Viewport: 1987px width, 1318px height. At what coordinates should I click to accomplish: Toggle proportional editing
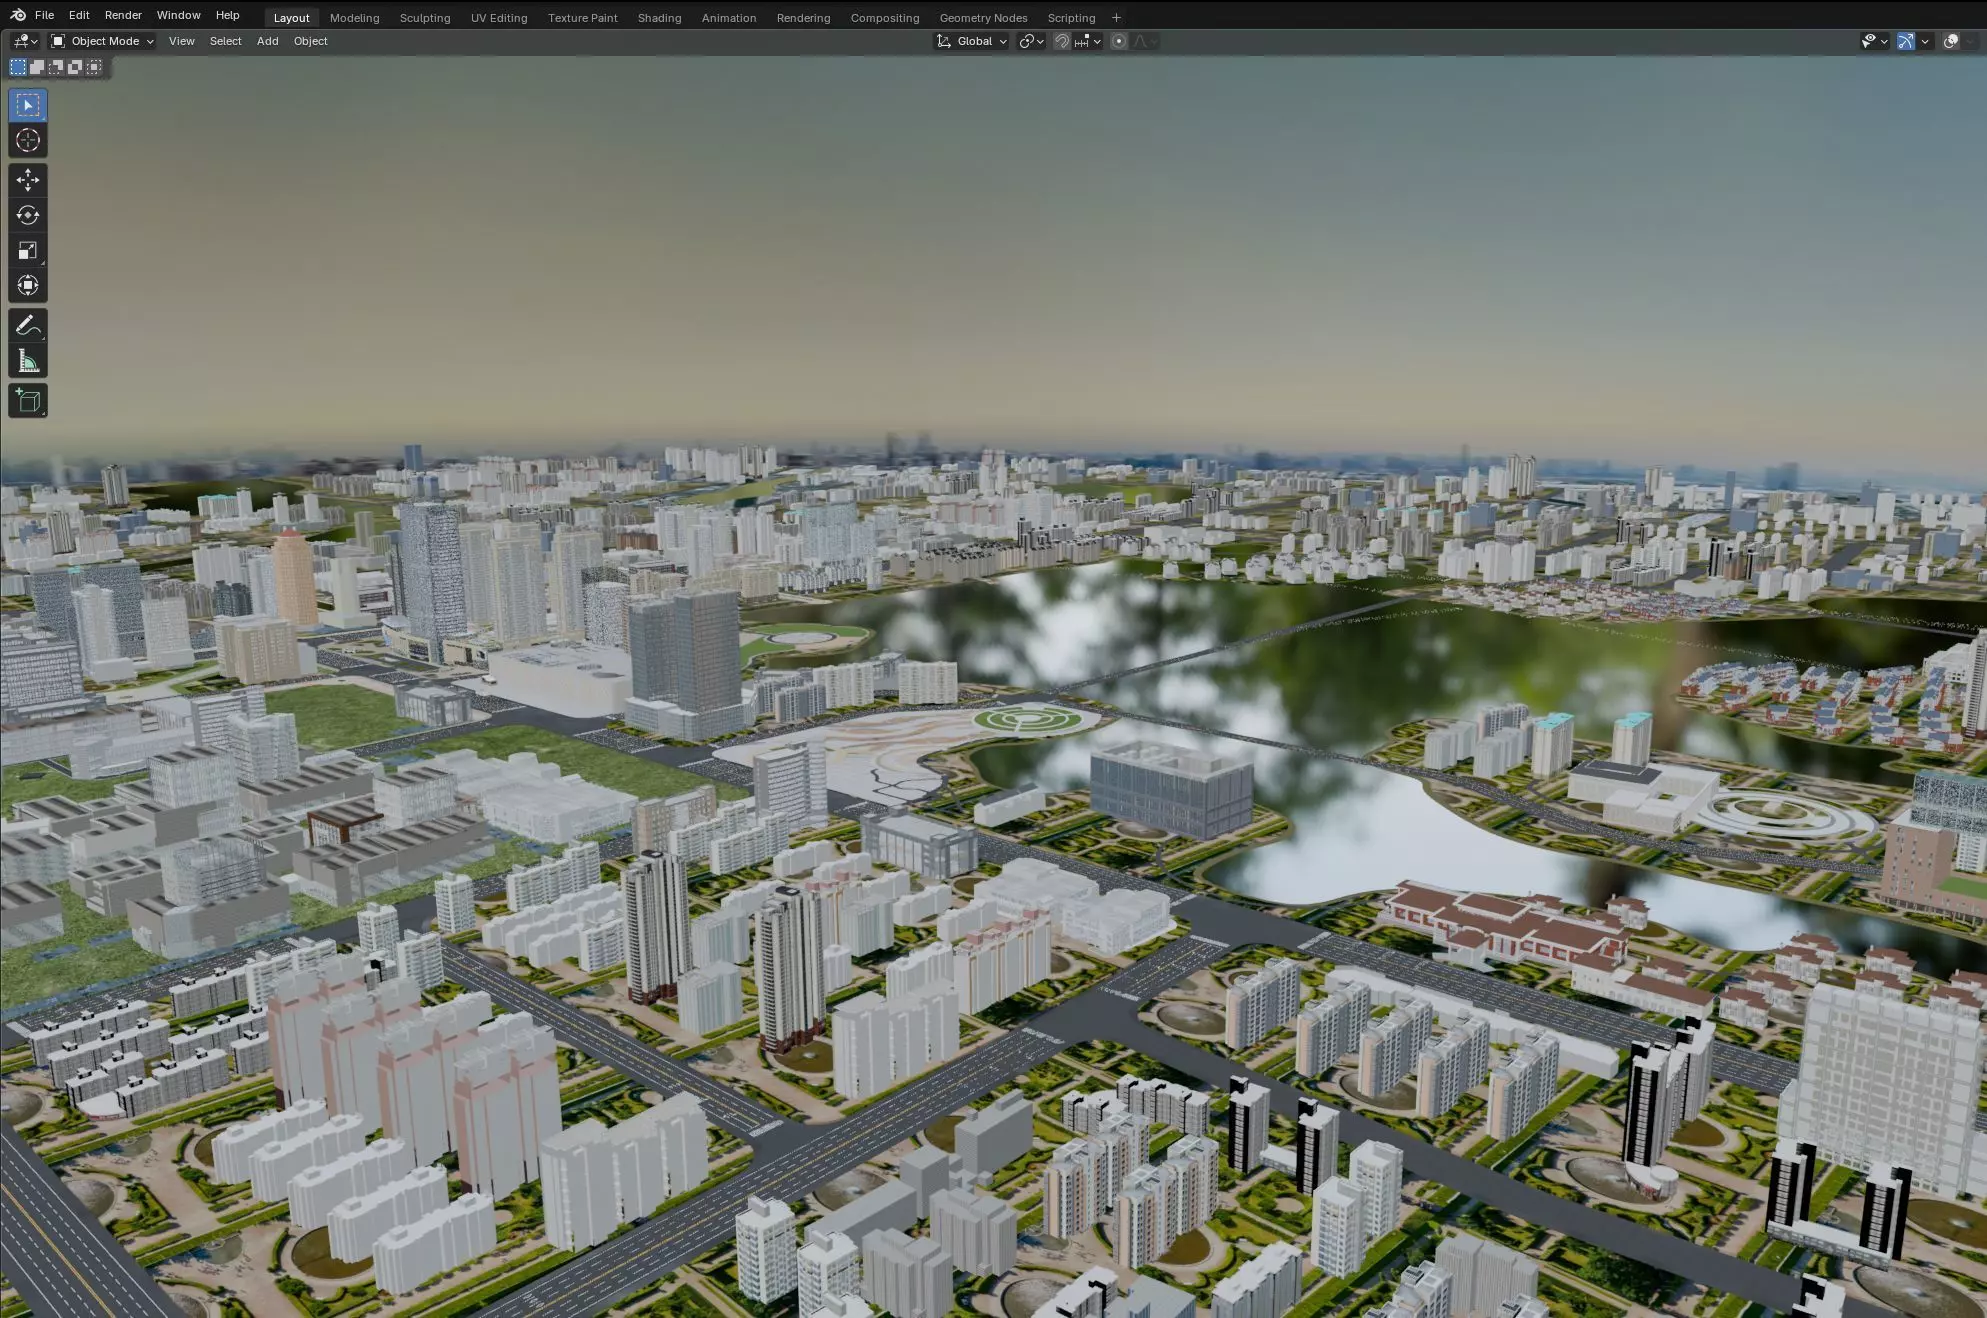1119,41
